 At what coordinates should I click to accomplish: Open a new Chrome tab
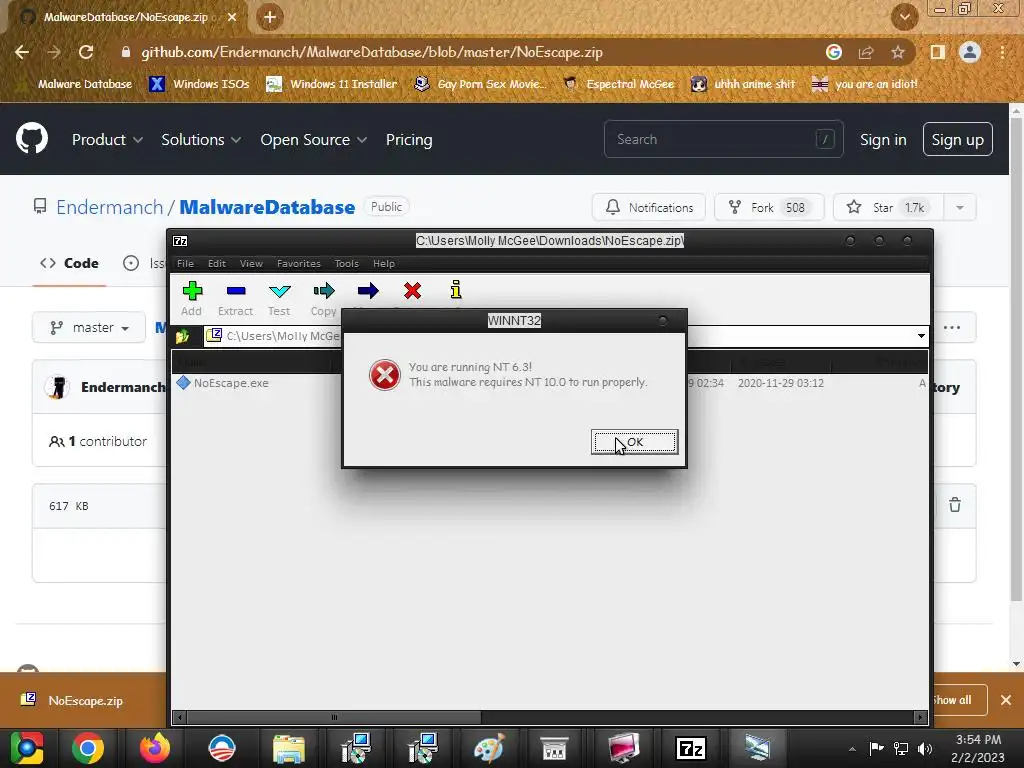270,17
